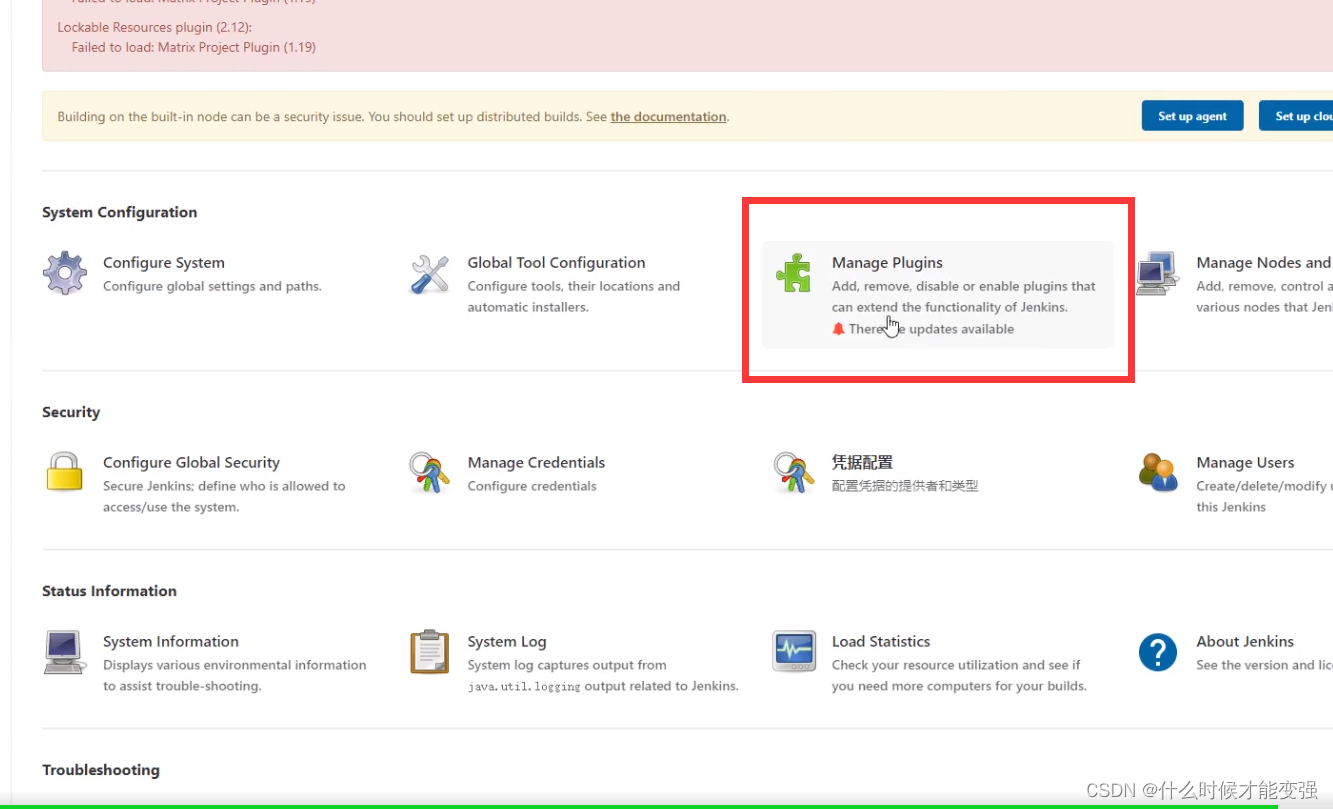The image size is (1333, 809).
Task: Click the Set up cloud button
Action: (x=1297, y=116)
